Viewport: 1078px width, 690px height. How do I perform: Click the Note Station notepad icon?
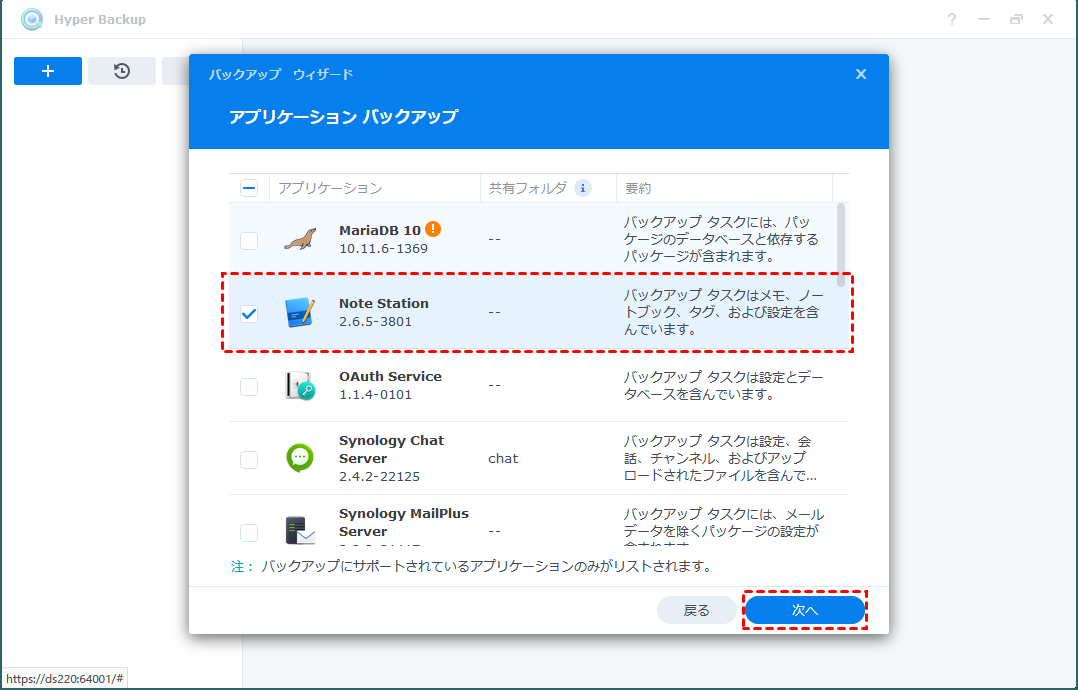(x=300, y=312)
